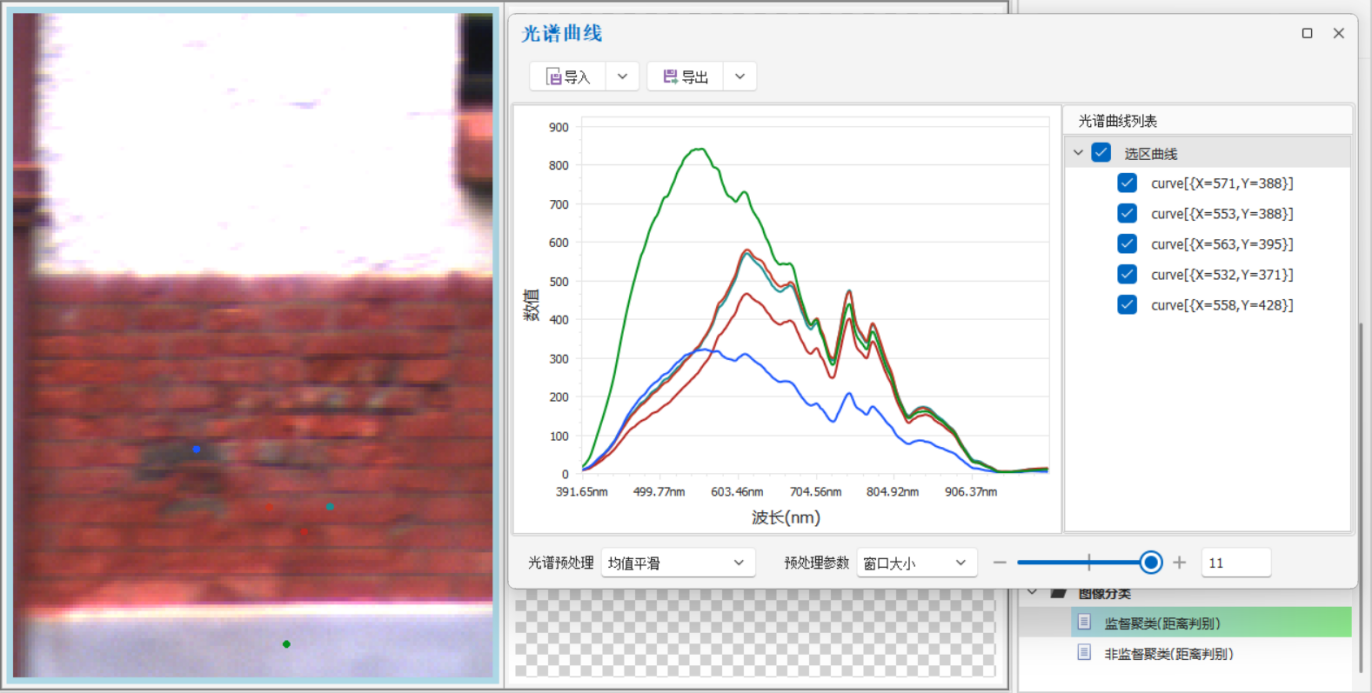Open the 窗口大小 parameter dropdown
The width and height of the screenshot is (1372, 693).
(x=916, y=563)
